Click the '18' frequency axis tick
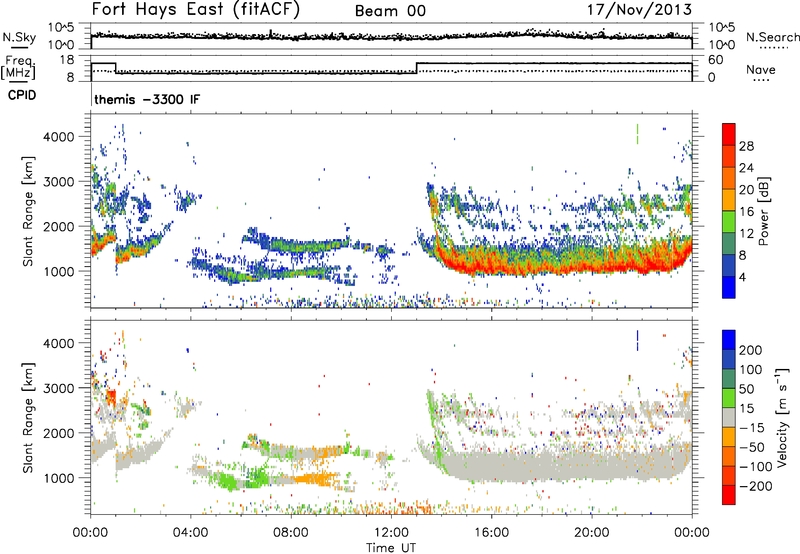 click(x=67, y=60)
